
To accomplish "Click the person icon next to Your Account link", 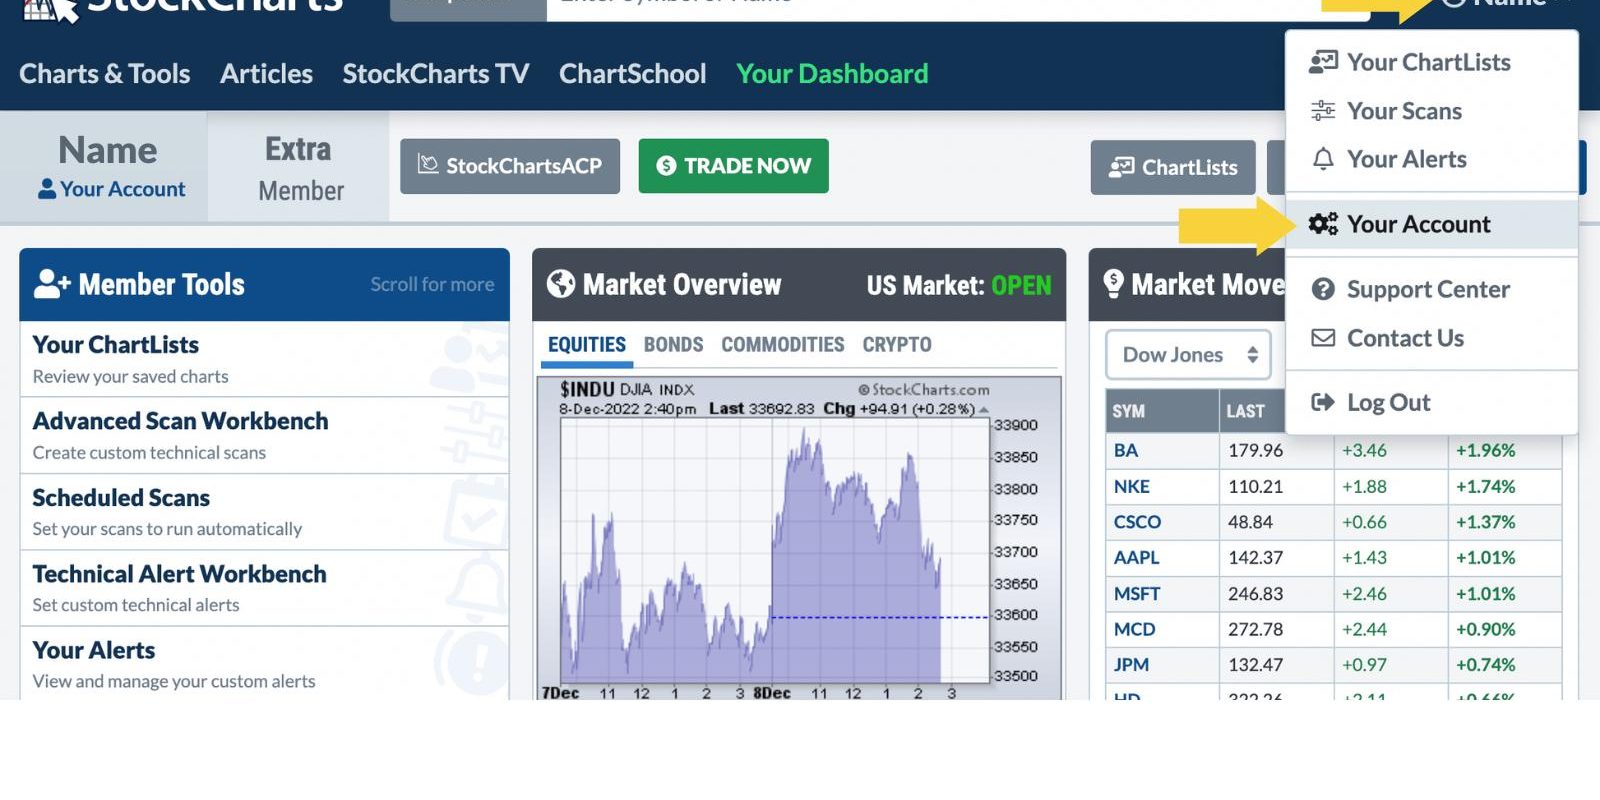I will coord(46,189).
